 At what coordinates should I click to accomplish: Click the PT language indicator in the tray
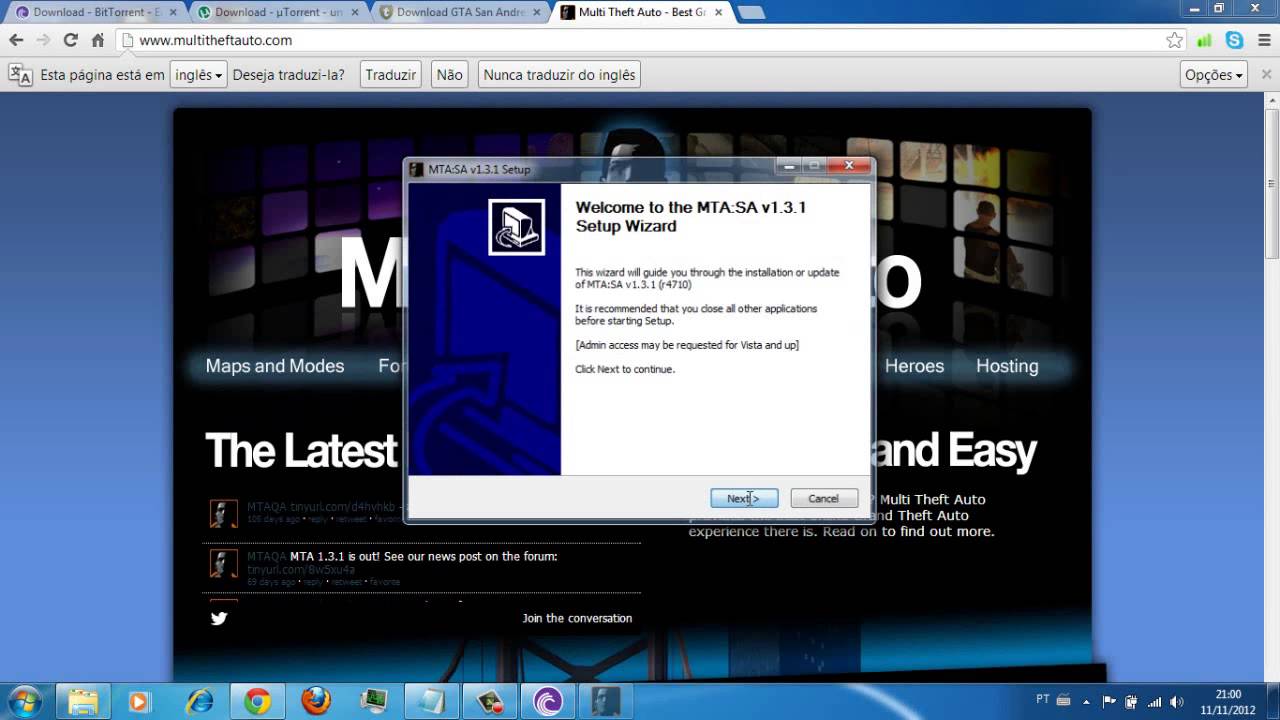[1043, 701]
